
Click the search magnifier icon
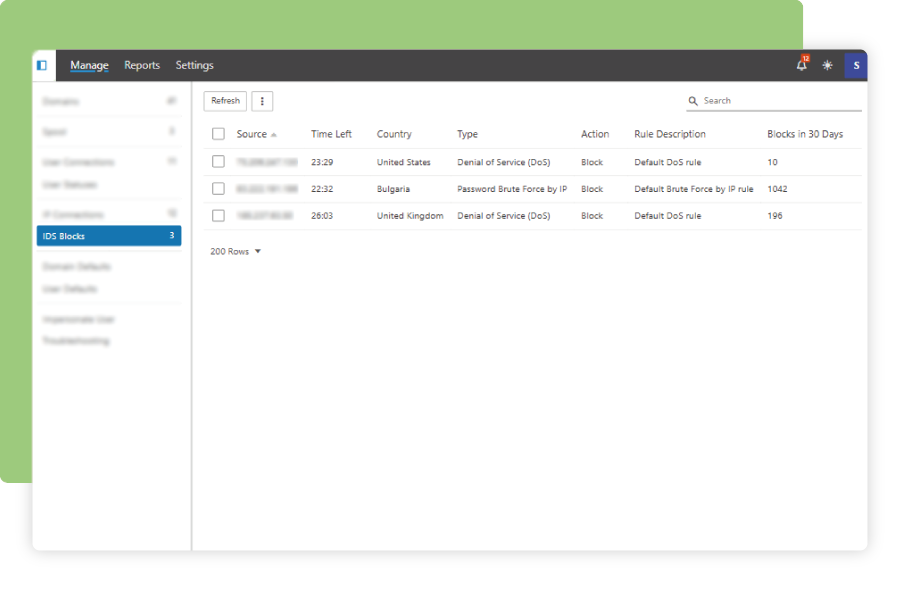pos(693,101)
